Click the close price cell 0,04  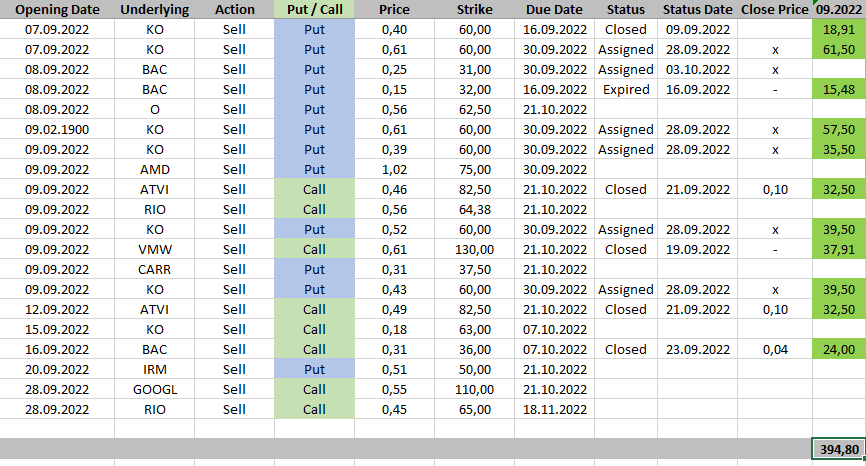[x=775, y=350]
